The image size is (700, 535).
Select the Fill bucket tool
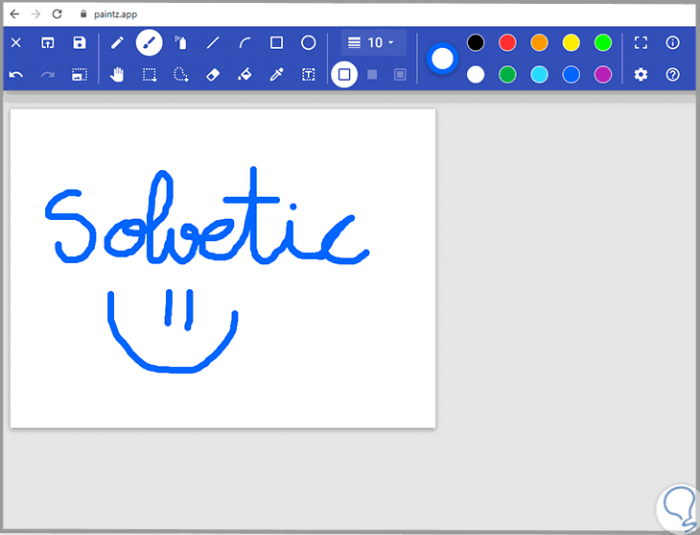[x=245, y=75]
